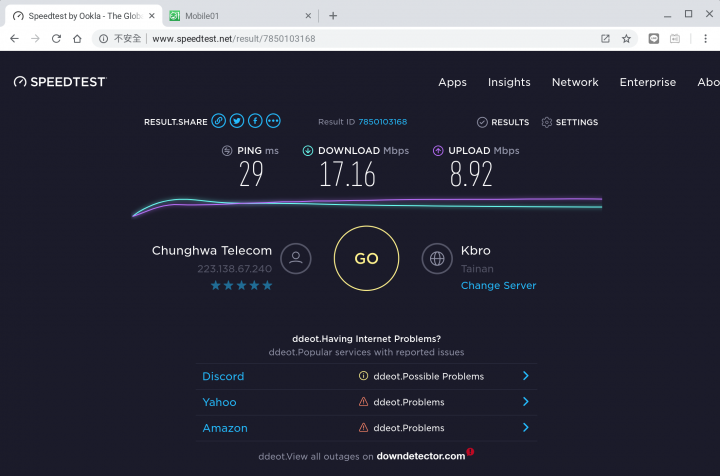Image resolution: width=720 pixels, height=476 pixels.
Task: Close the Speedtest by Ookla tab
Action: [152, 16]
